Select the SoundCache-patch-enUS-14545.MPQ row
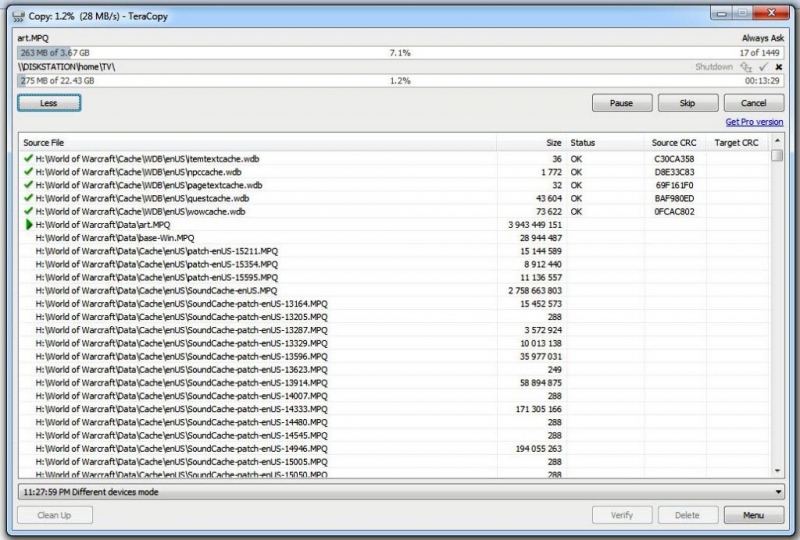Screen dimensions: 800x540 (395, 435)
